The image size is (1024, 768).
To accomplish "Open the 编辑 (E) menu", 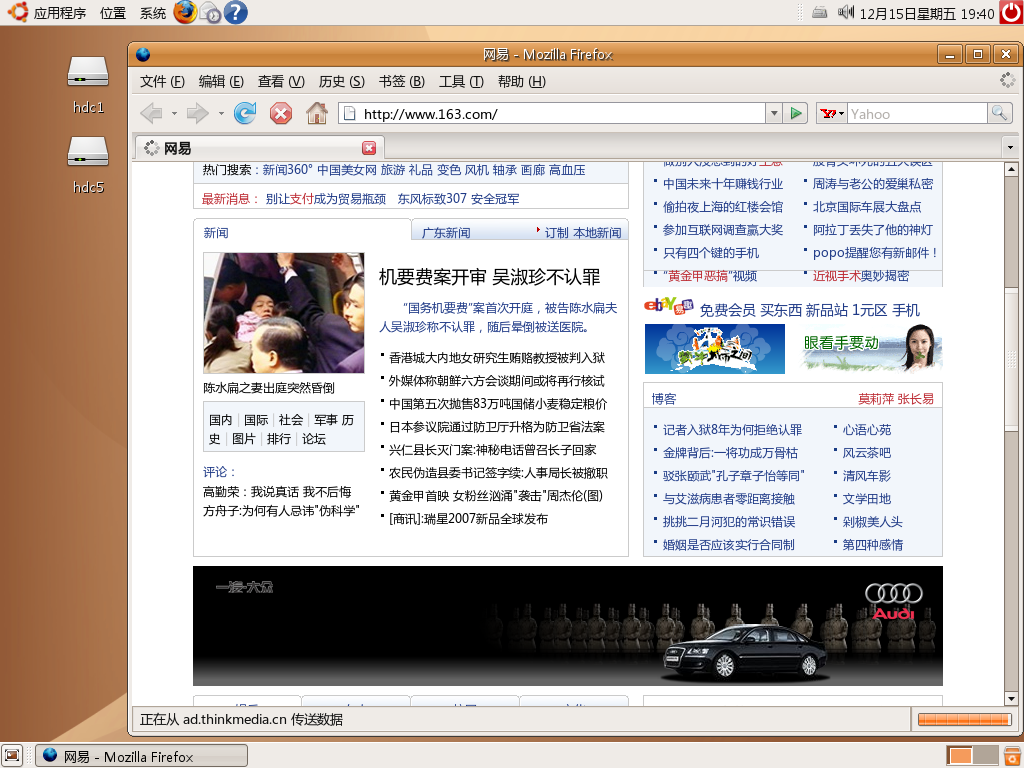I will 221,81.
